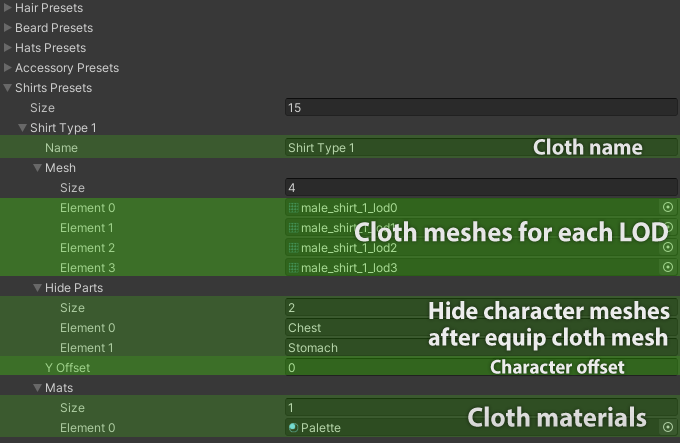Click object picker circle on Element 3 mesh

pyautogui.click(x=667, y=267)
